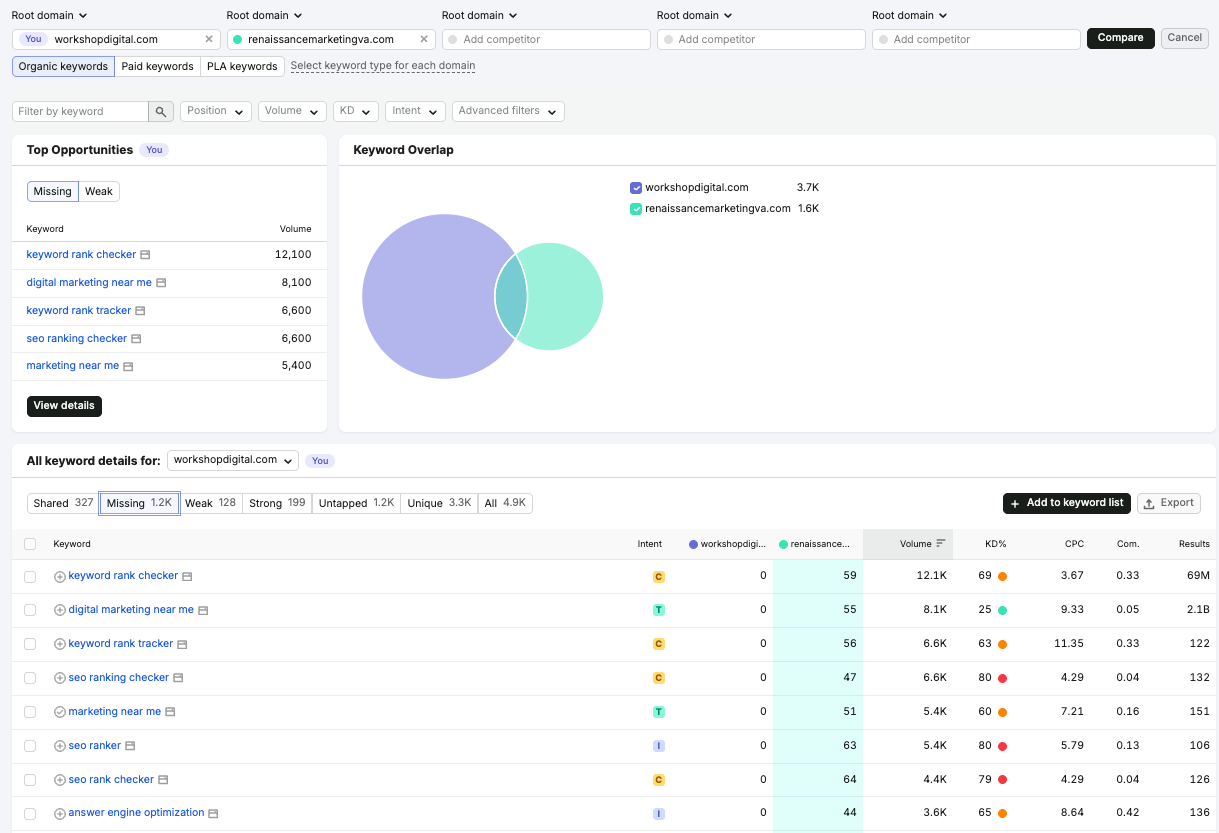This screenshot has width=1219, height=833.
Task: Open SERP icon after 'seo ranker' in table
Action: pos(130,746)
